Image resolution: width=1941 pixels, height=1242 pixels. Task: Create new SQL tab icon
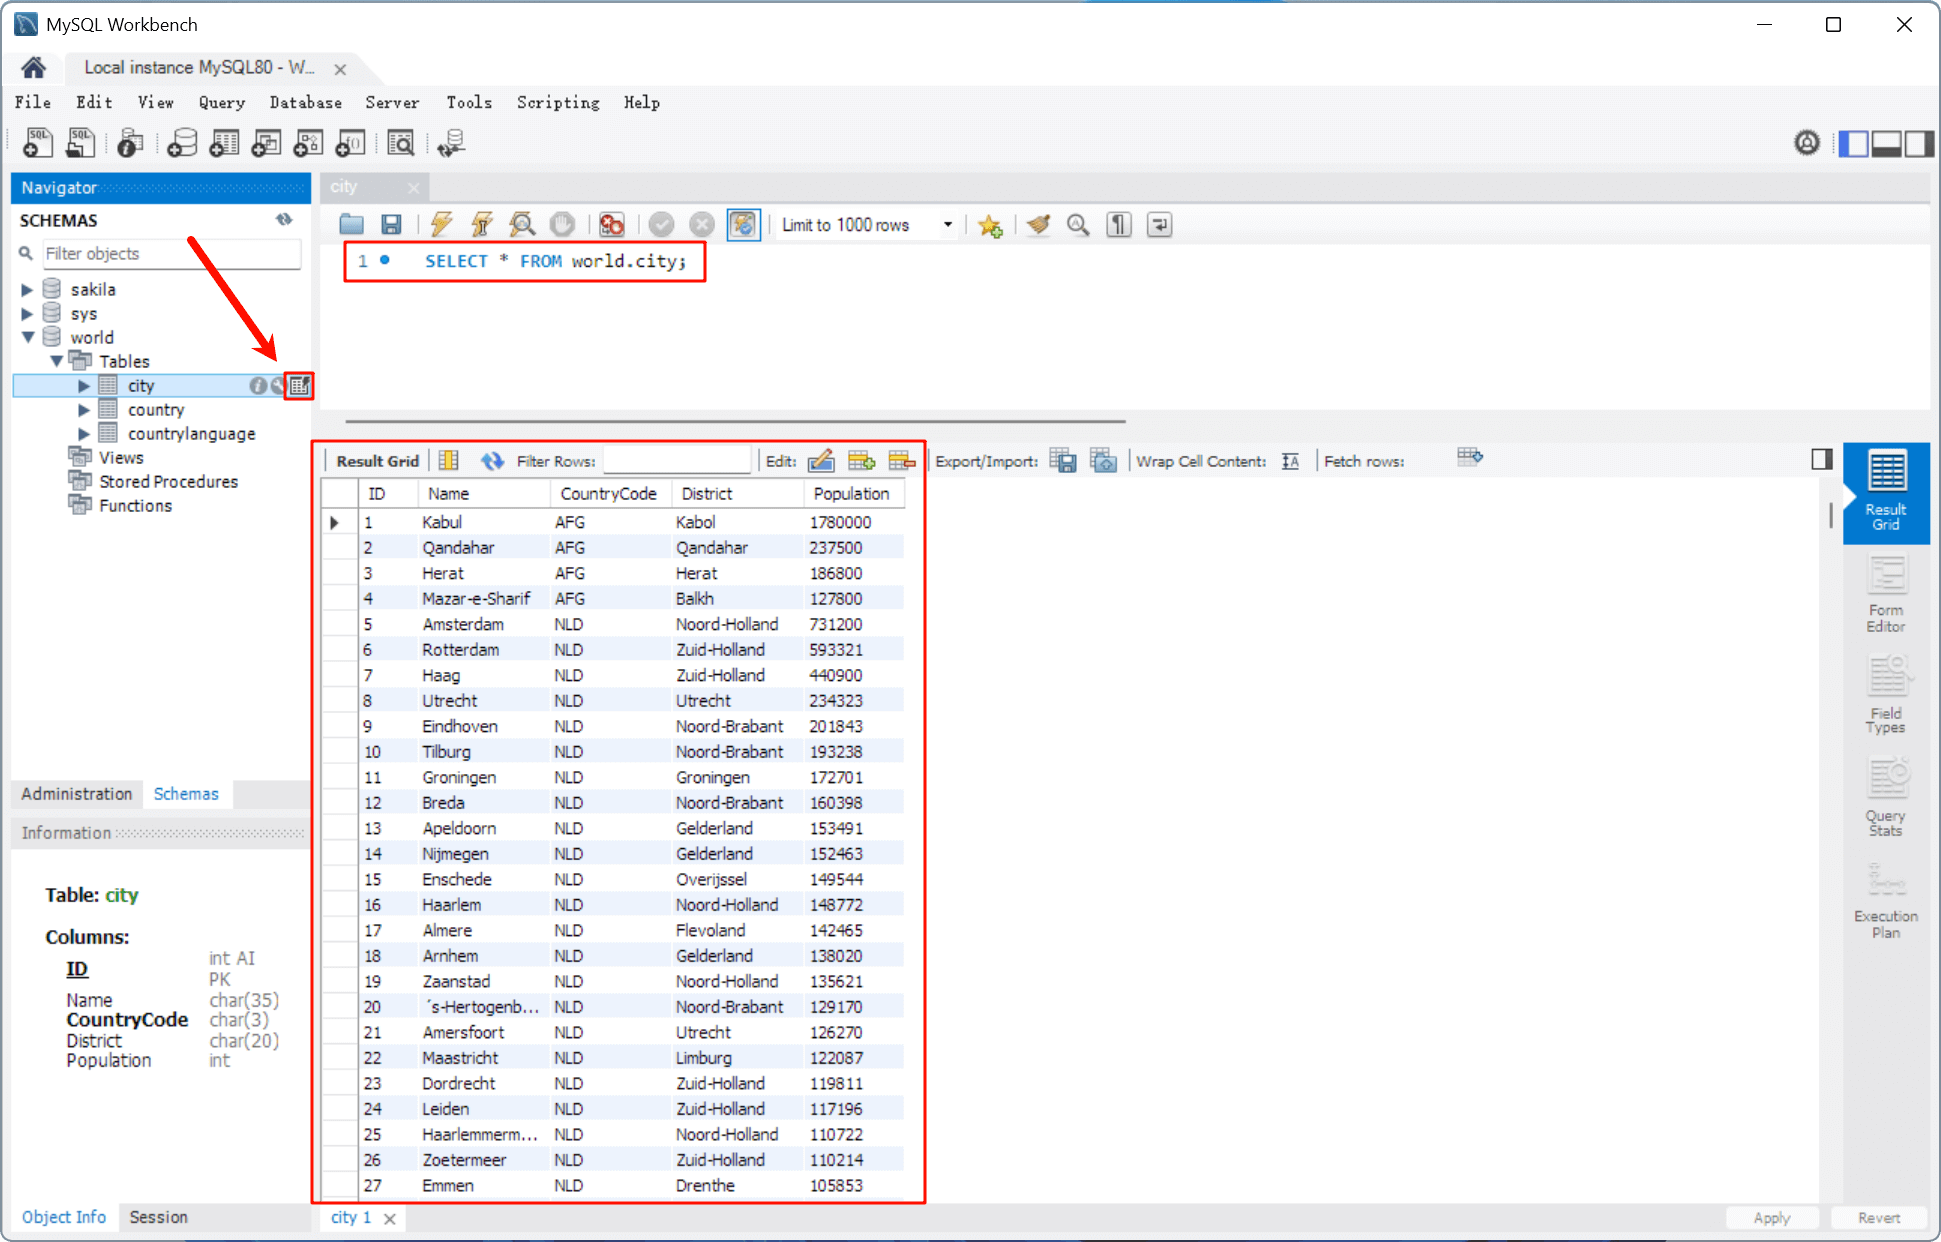[38, 143]
